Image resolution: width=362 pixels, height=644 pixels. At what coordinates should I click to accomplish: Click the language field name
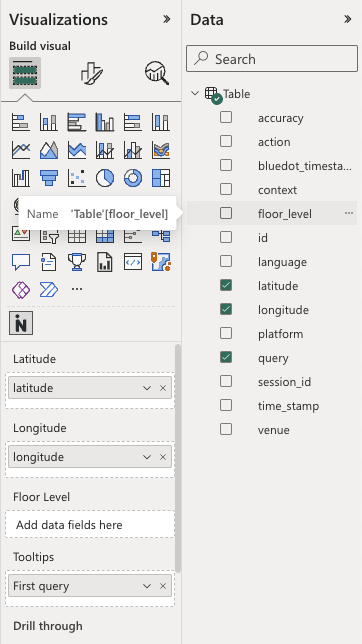282,262
